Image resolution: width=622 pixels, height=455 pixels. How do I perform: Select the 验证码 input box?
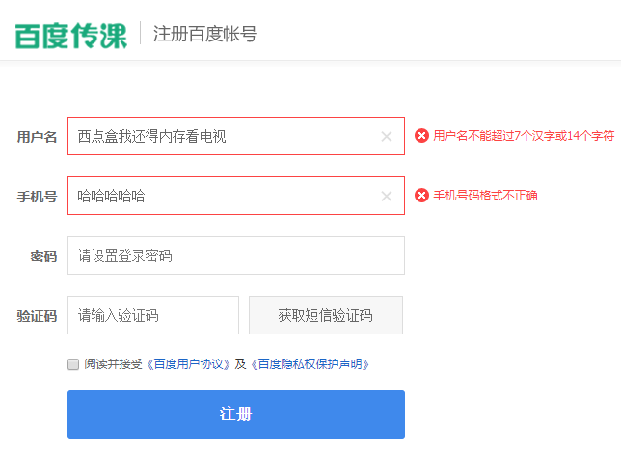click(x=153, y=316)
